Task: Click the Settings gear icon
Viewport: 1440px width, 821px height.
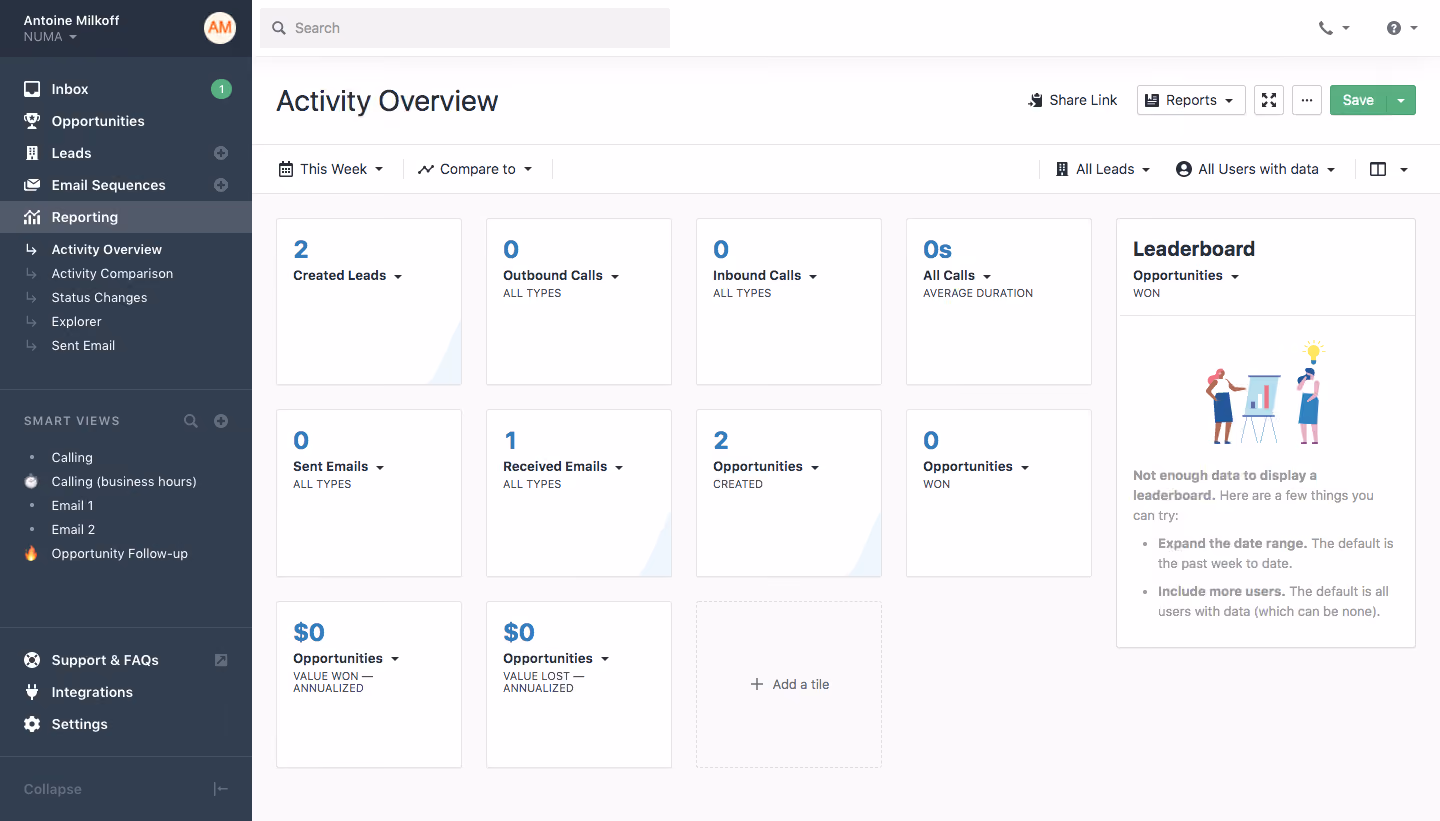Action: [x=32, y=724]
